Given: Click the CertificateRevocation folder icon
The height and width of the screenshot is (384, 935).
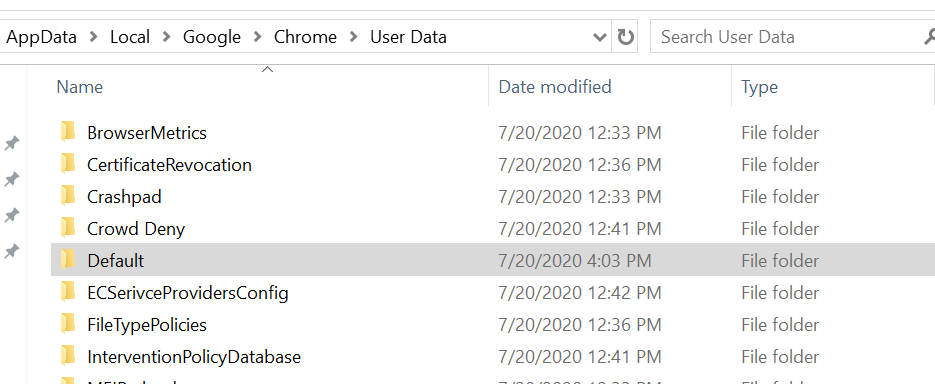Looking at the screenshot, I should tap(69, 164).
